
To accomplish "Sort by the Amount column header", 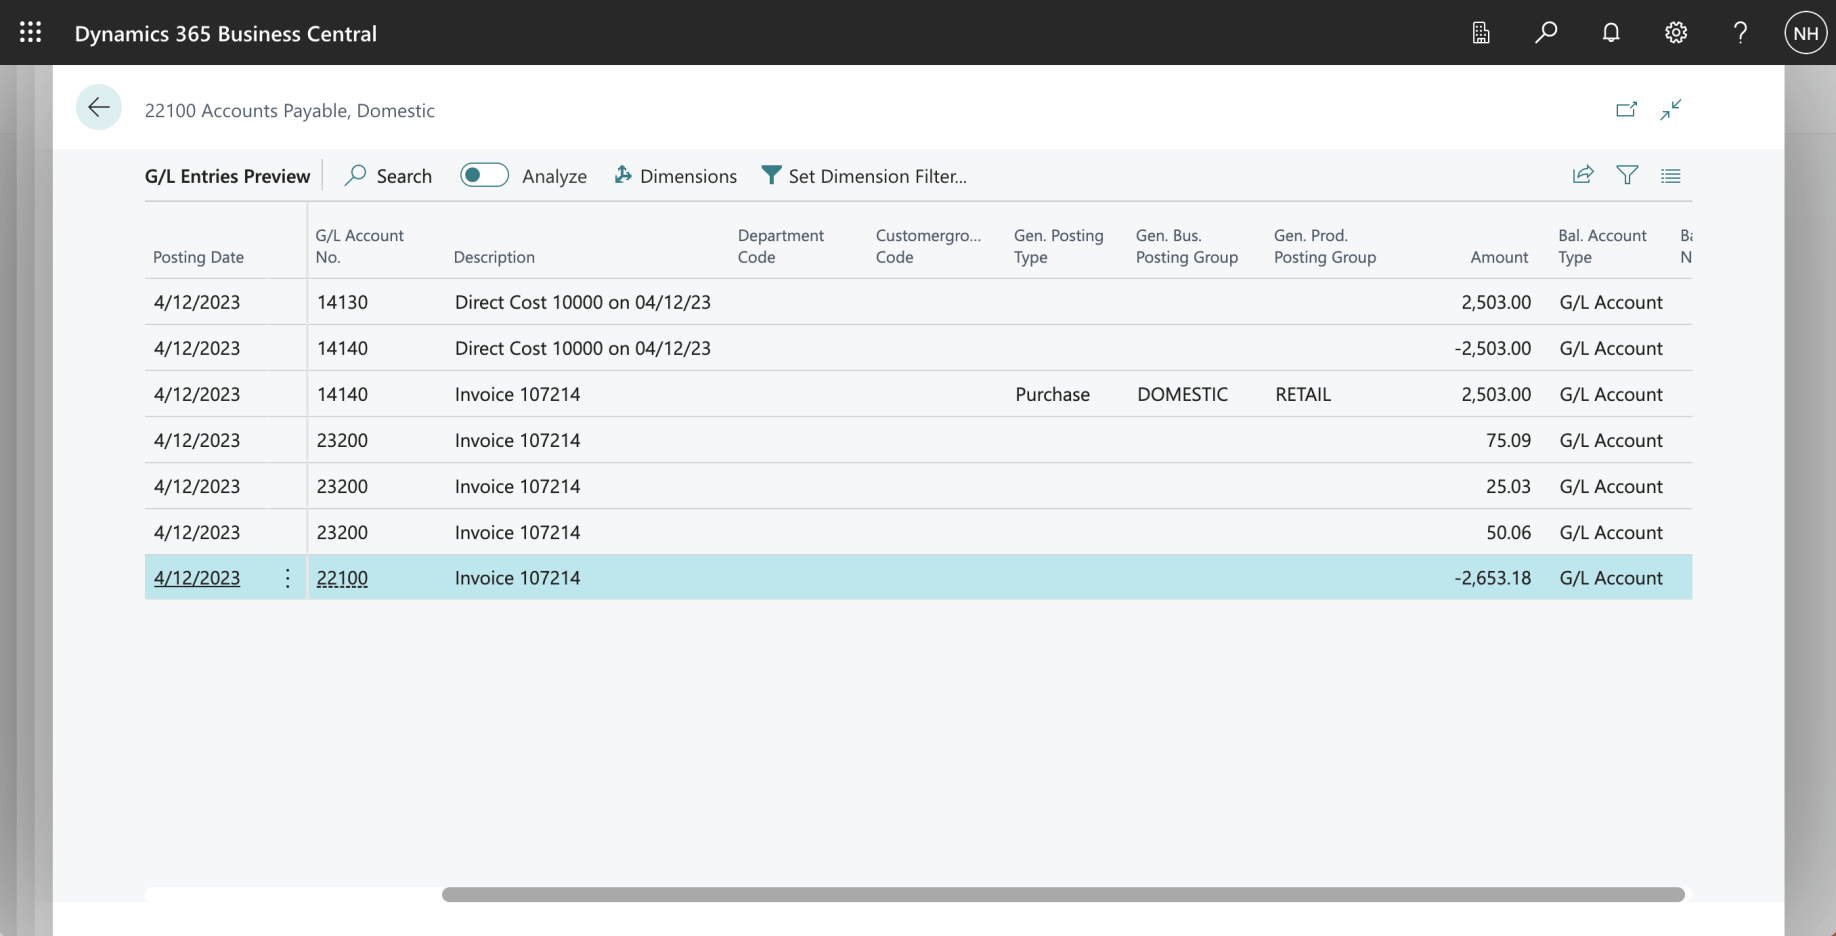I will click(x=1498, y=257).
